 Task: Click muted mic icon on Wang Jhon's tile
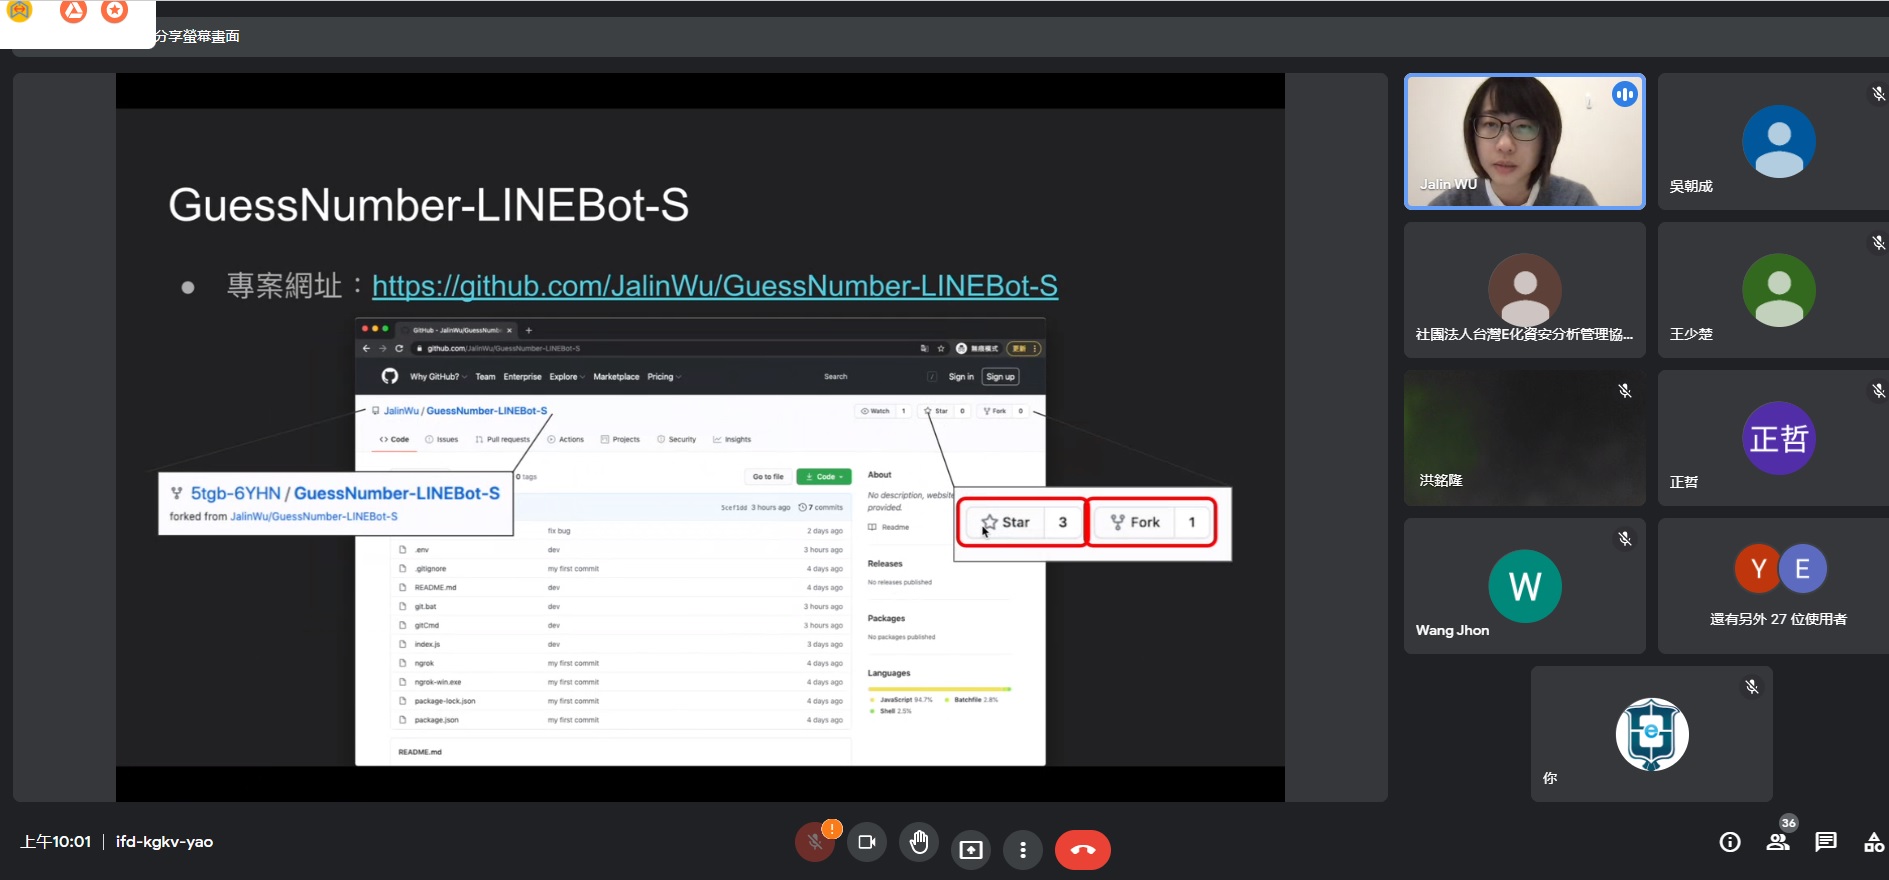click(x=1625, y=539)
